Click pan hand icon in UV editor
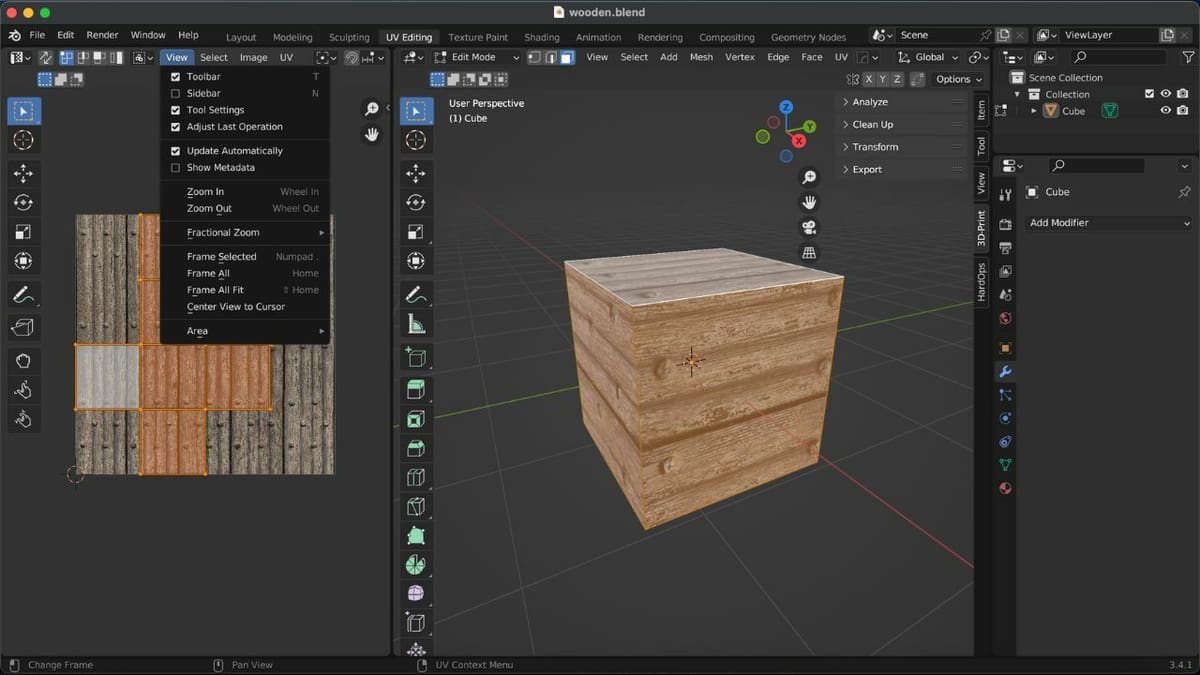 (x=372, y=134)
